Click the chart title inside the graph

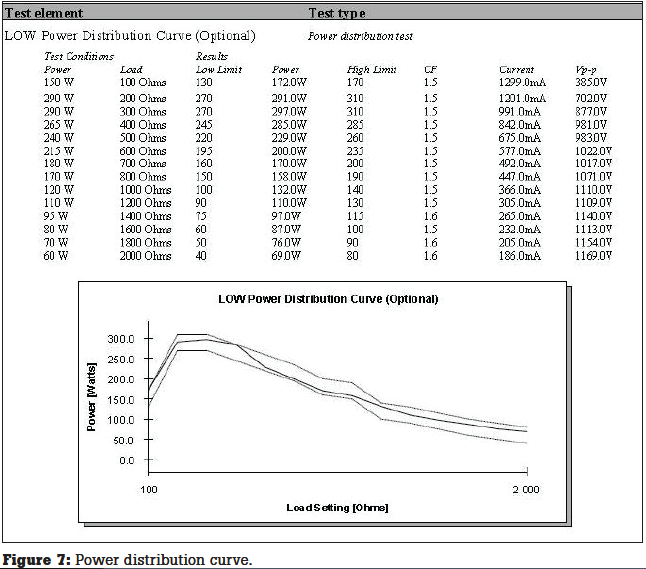(327, 299)
